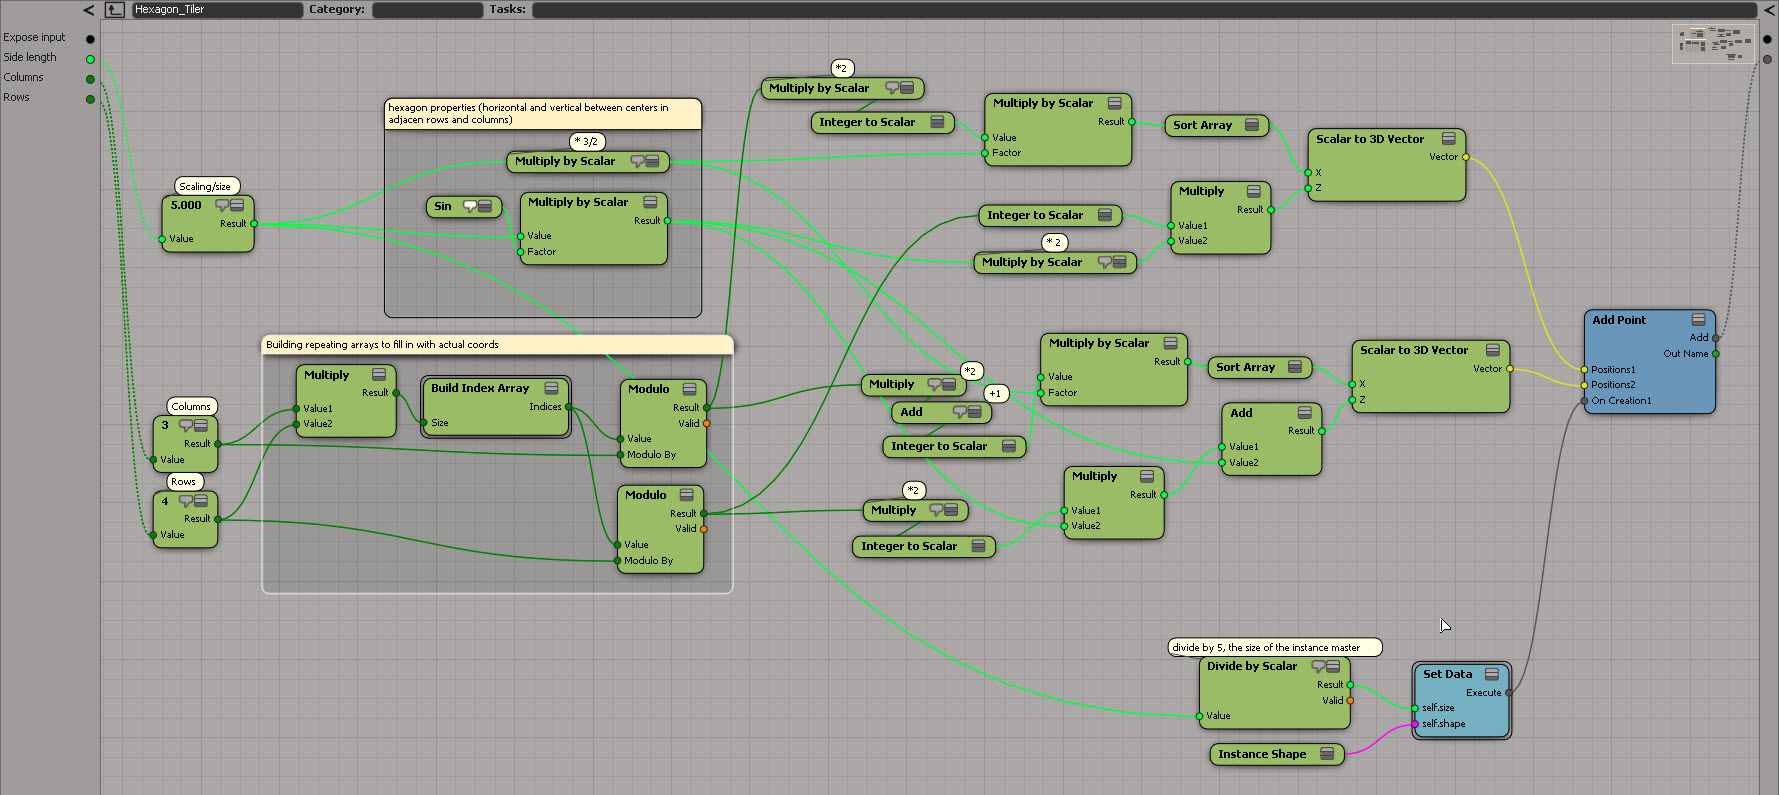The image size is (1779, 795).
Task: Click the Columns exposed input port
Action: pos(90,79)
